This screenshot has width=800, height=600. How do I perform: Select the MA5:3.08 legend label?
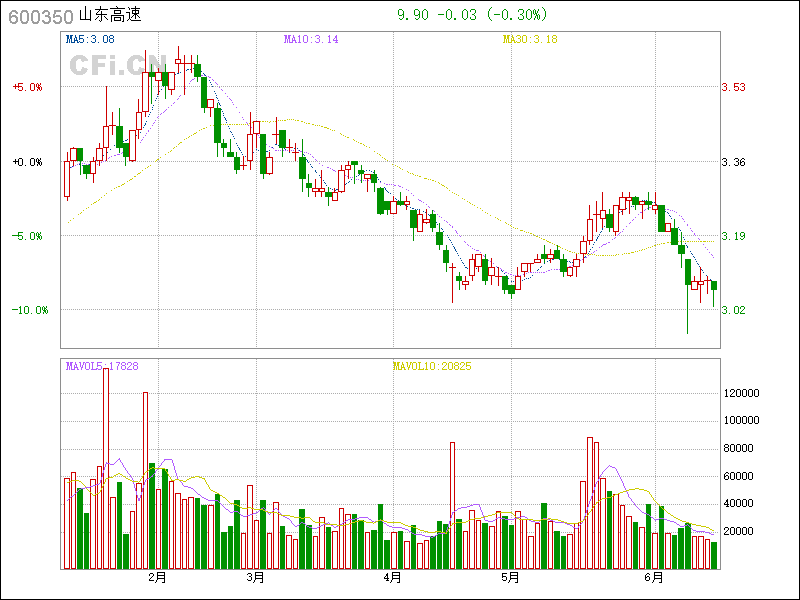pyautogui.click(x=89, y=39)
